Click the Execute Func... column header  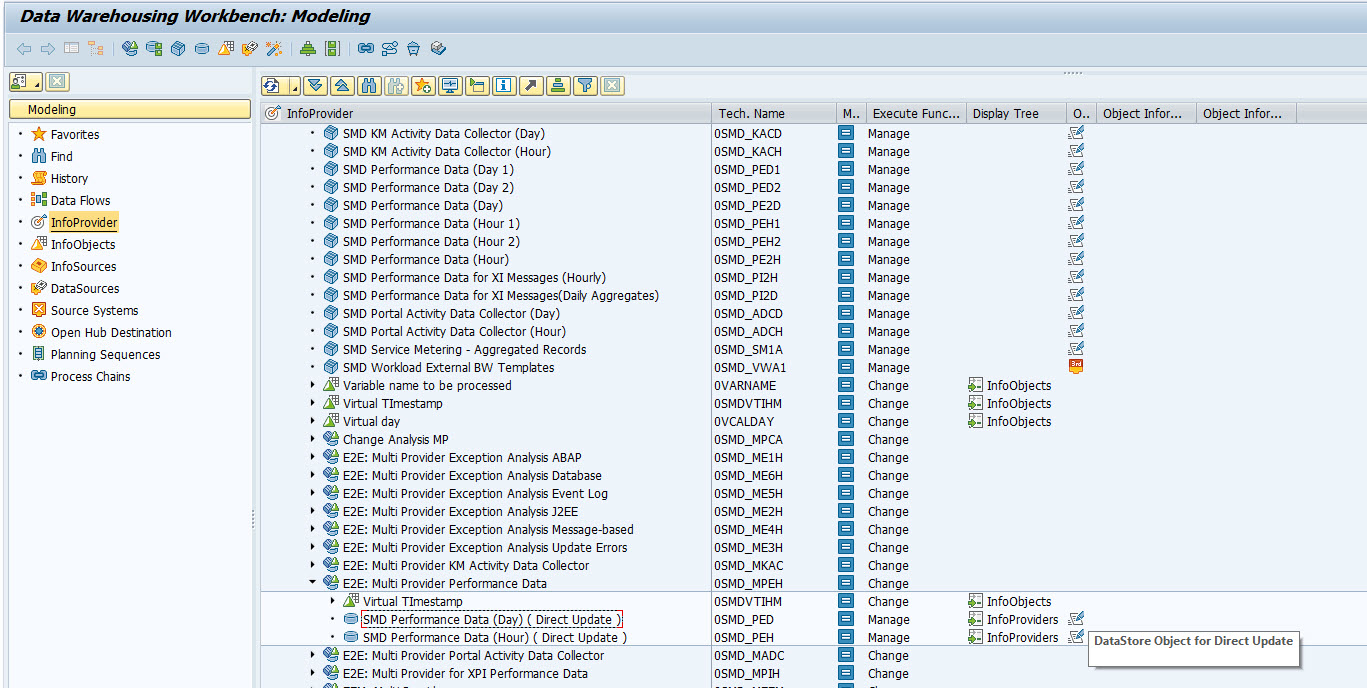click(916, 113)
